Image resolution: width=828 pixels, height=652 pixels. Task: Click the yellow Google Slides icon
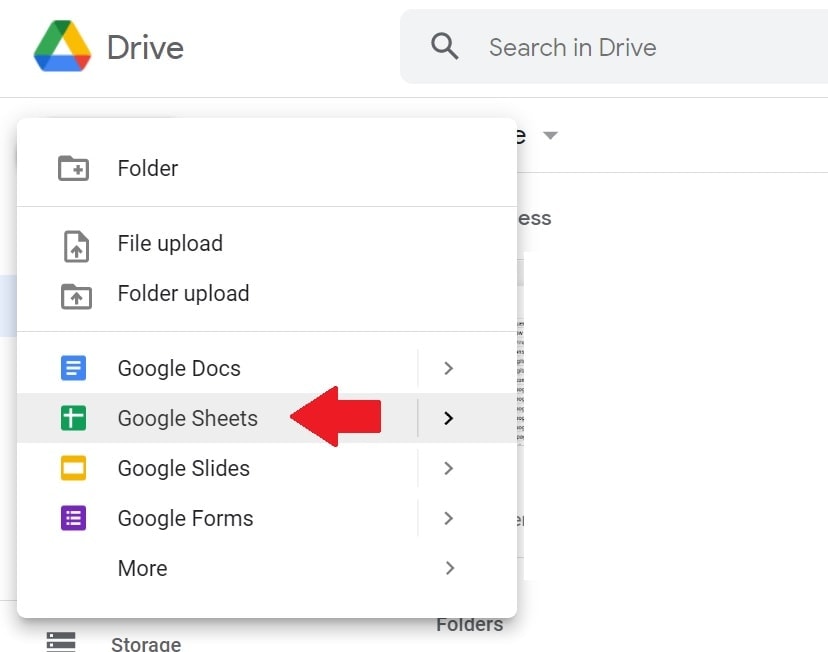pyautogui.click(x=73, y=468)
